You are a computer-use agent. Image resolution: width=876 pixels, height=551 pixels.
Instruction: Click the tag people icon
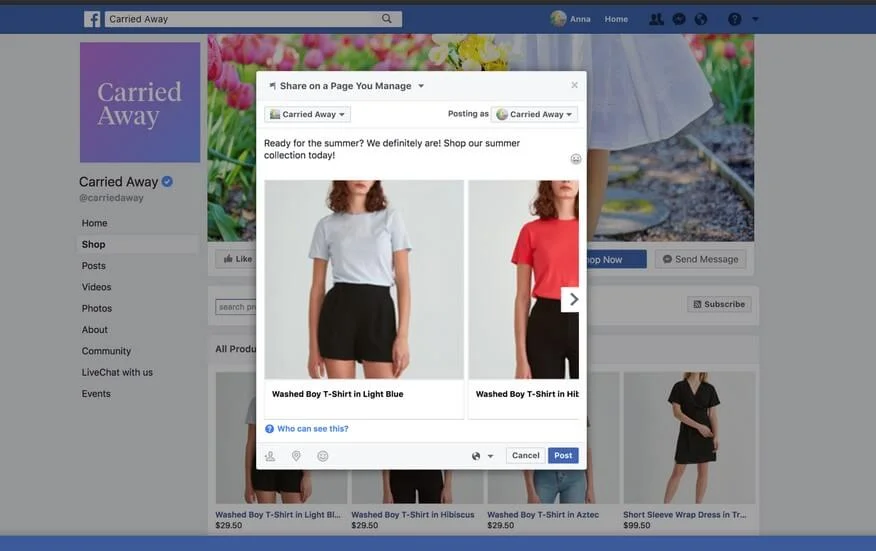(x=270, y=456)
